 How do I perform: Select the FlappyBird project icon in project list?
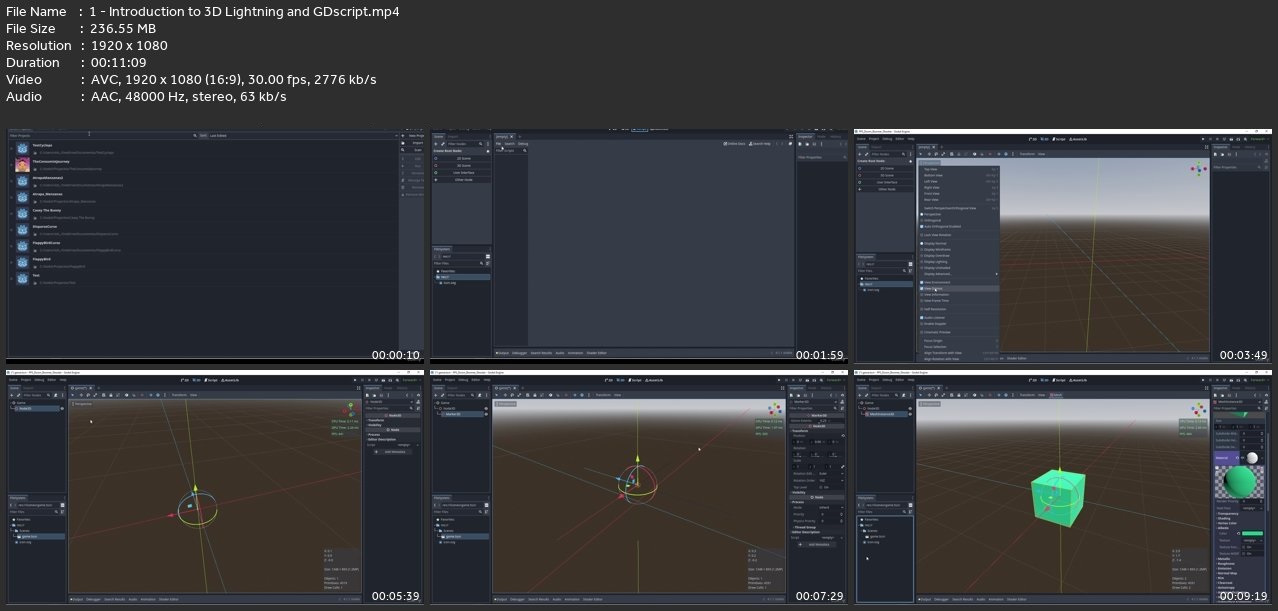click(x=21, y=262)
